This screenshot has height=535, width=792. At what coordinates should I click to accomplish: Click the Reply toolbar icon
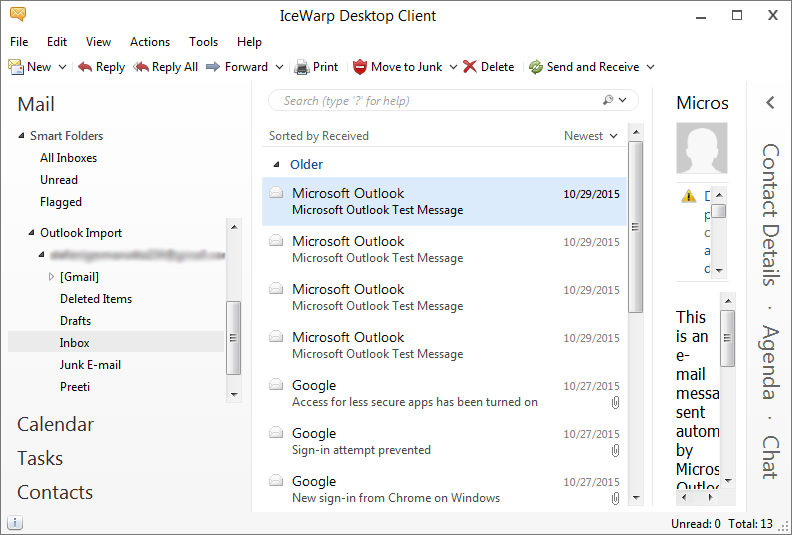[86, 67]
